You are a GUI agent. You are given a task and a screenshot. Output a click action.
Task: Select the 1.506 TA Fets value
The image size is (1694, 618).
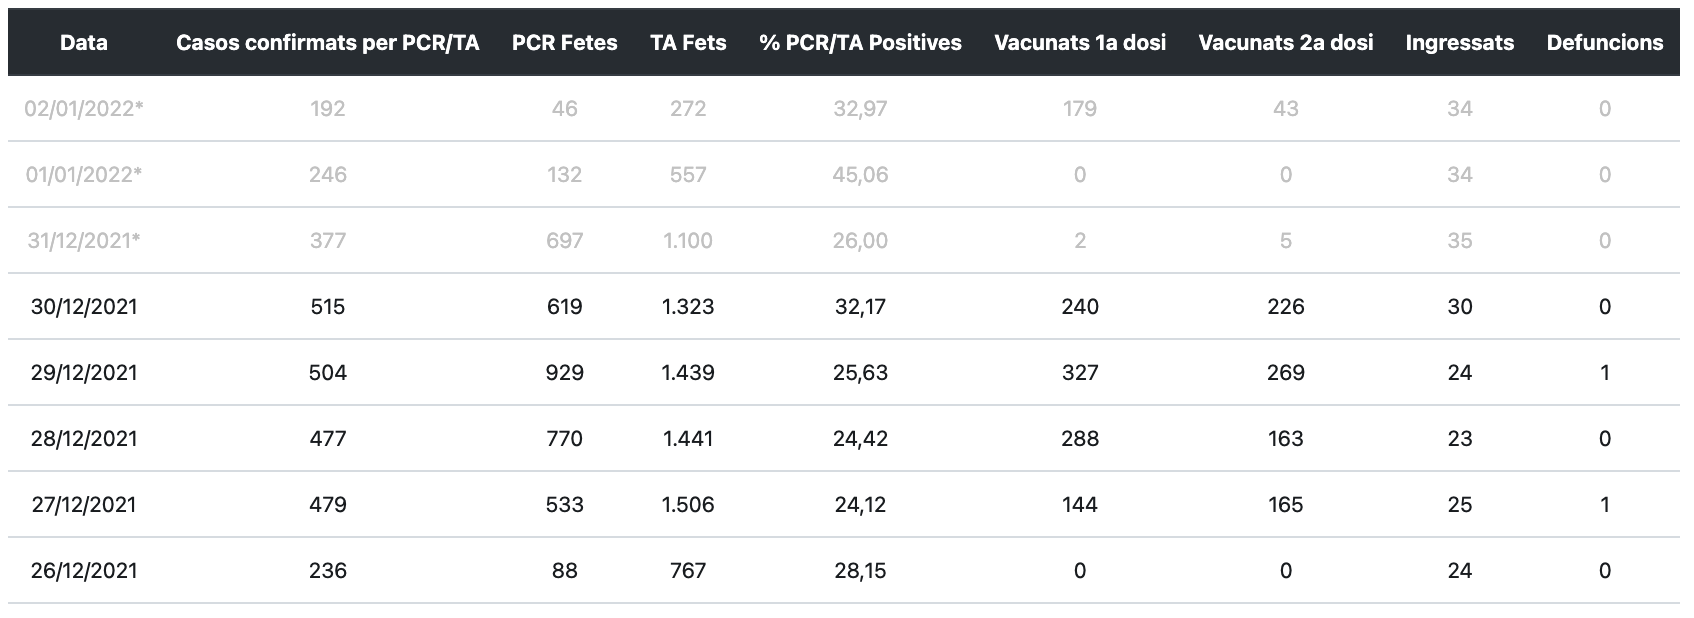pyautogui.click(x=688, y=504)
